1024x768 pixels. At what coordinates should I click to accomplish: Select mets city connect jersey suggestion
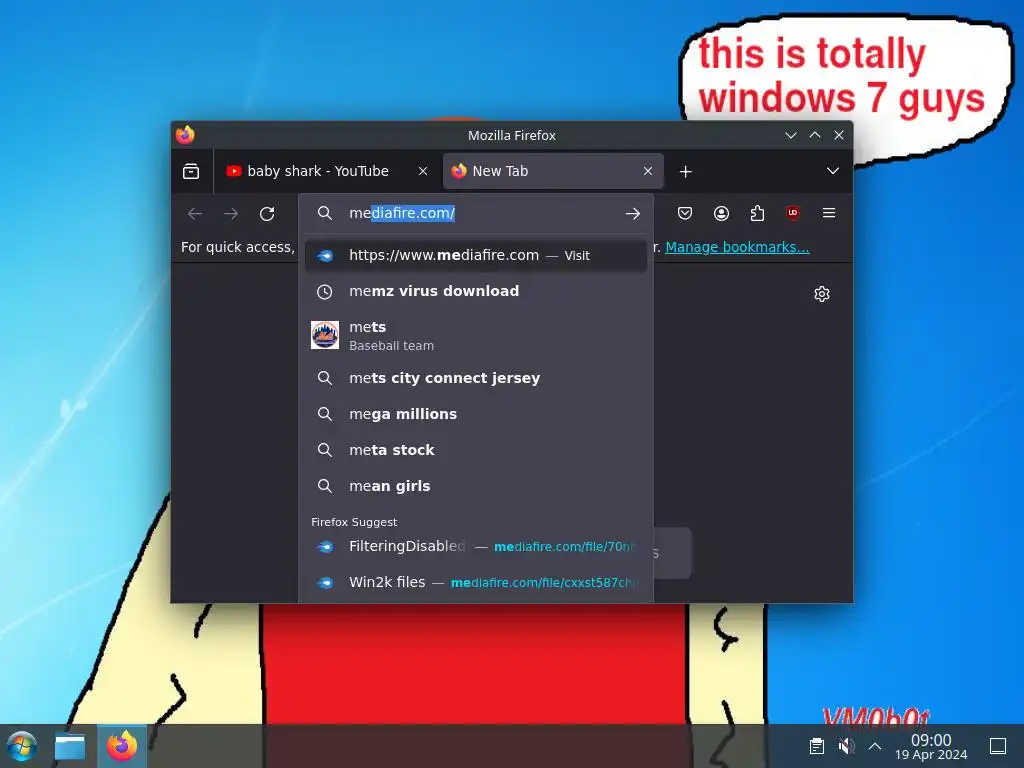pos(475,378)
